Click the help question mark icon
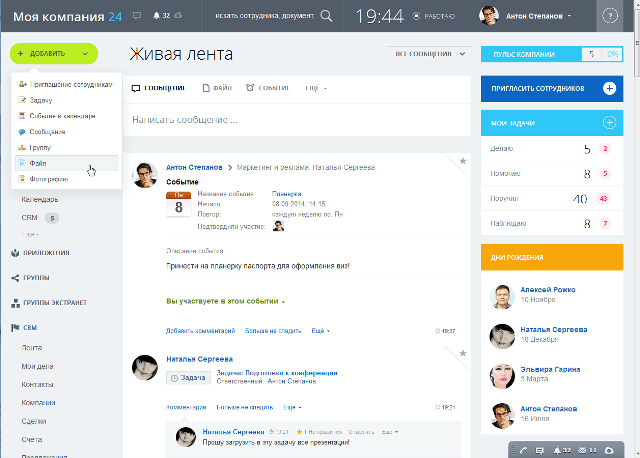 [609, 16]
